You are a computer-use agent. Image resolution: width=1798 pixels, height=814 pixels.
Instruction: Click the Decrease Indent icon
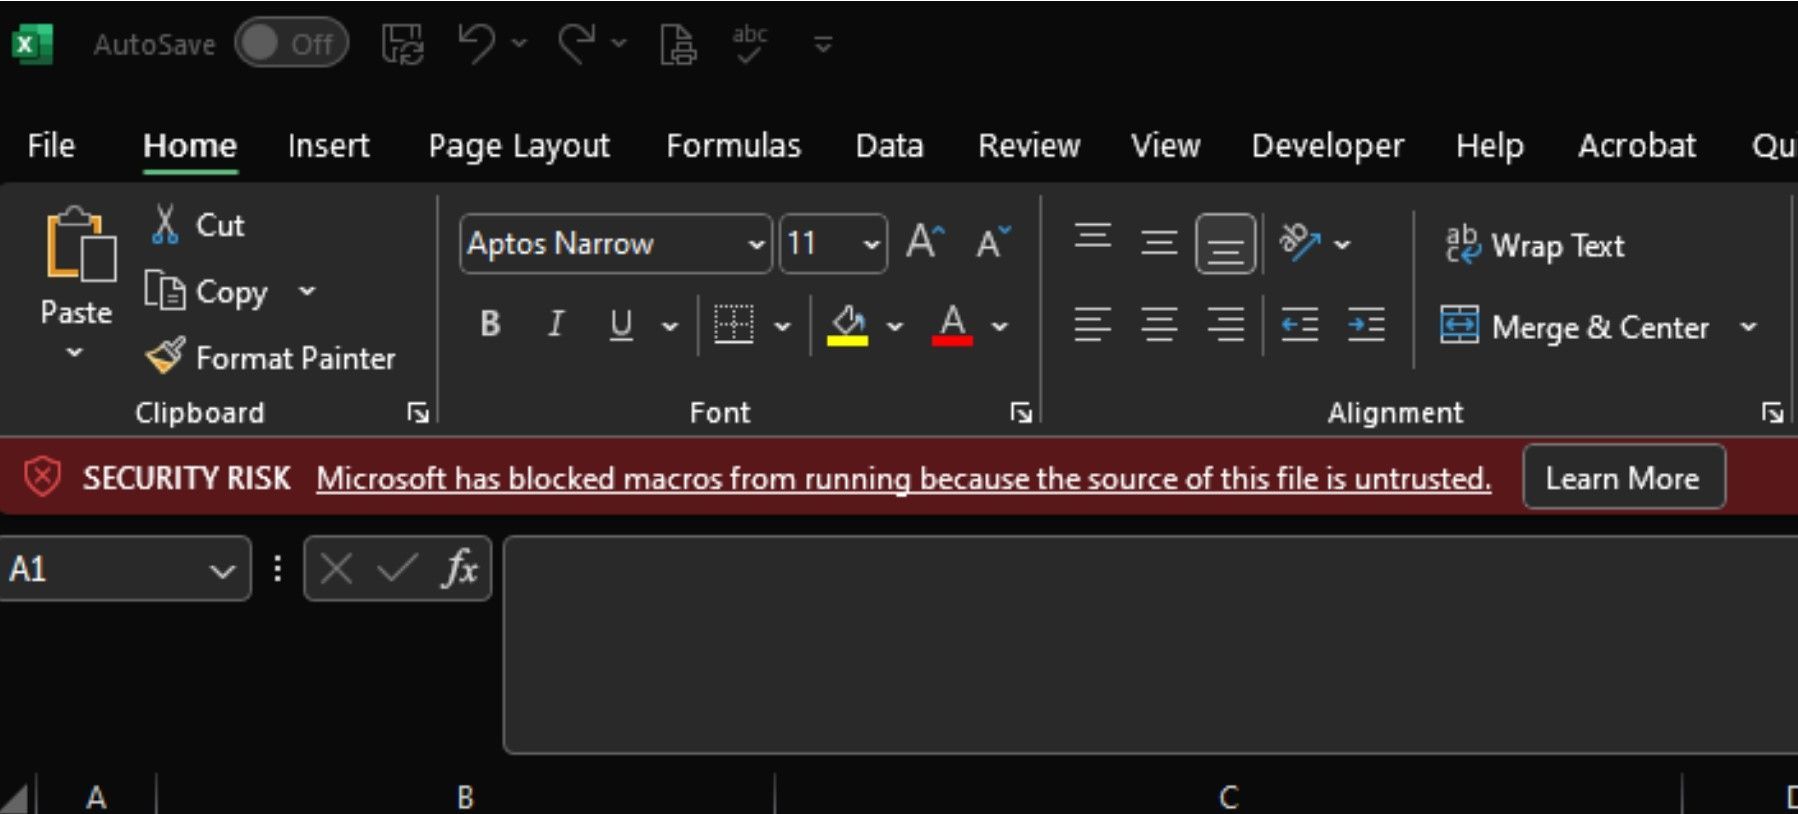(1299, 324)
